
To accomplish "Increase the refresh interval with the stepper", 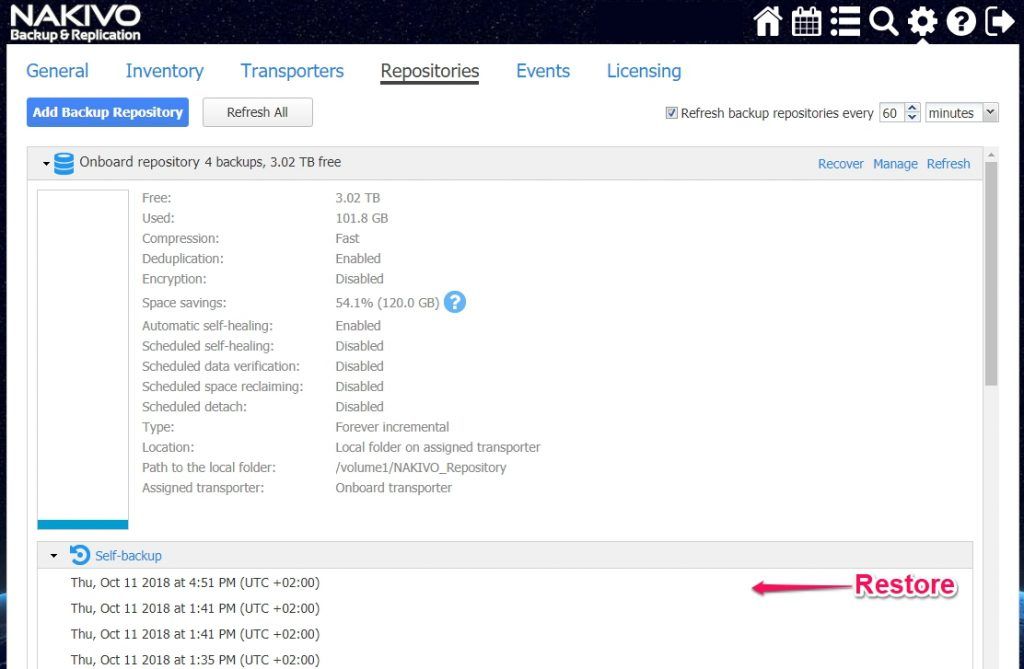I will pos(913,108).
